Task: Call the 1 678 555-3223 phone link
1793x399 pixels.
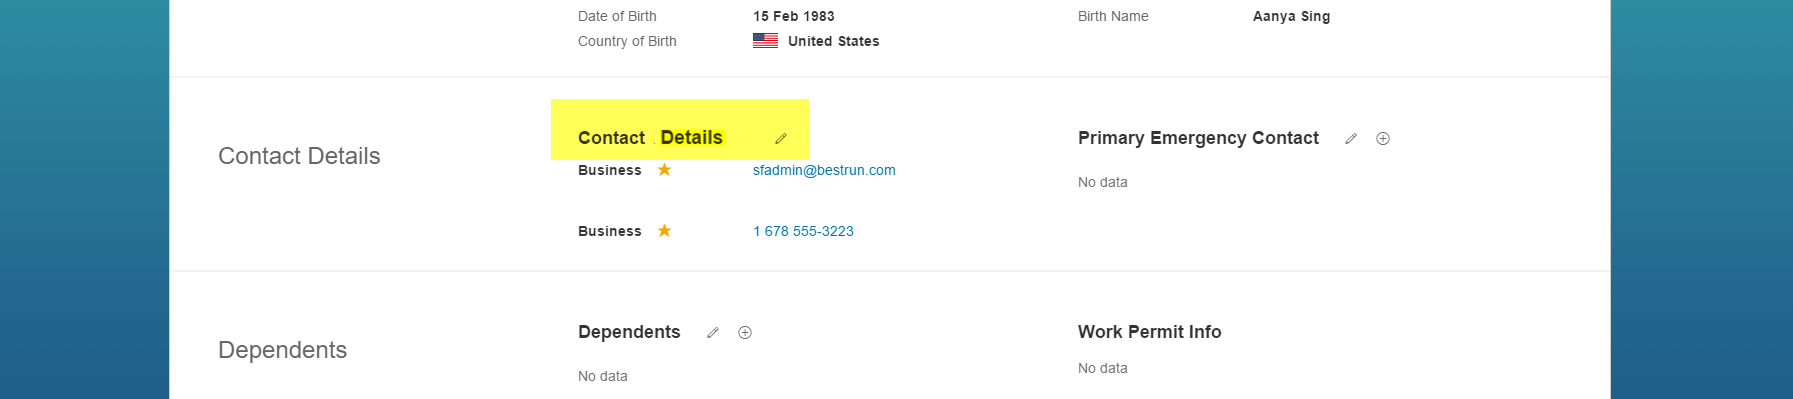Action: [x=803, y=231]
